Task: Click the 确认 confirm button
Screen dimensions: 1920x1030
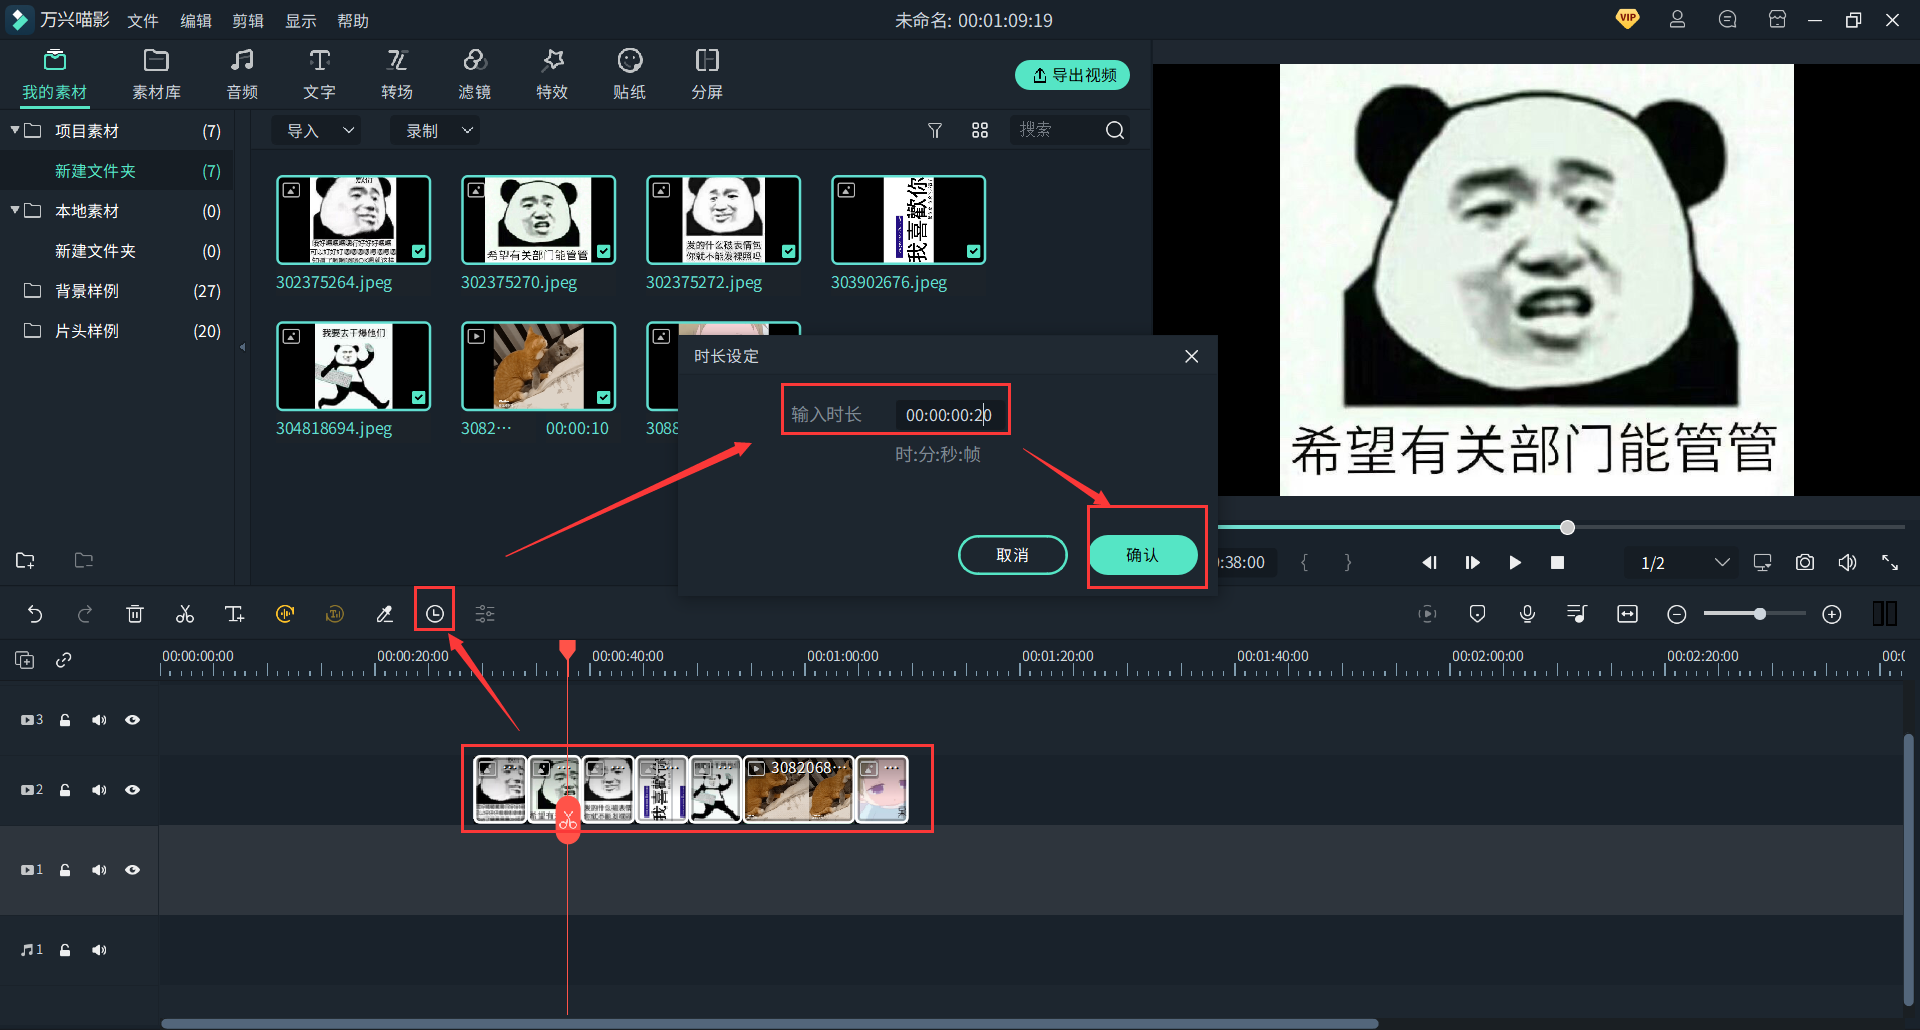Action: point(1145,554)
